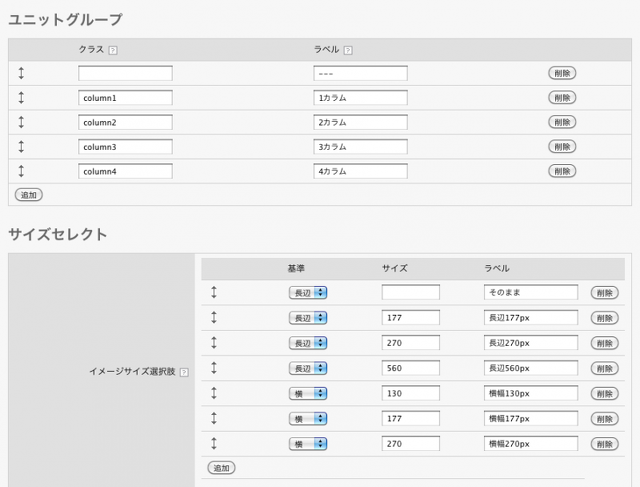Click the sort handle for そのまま row
This screenshot has width=640, height=487.
tap(213, 293)
